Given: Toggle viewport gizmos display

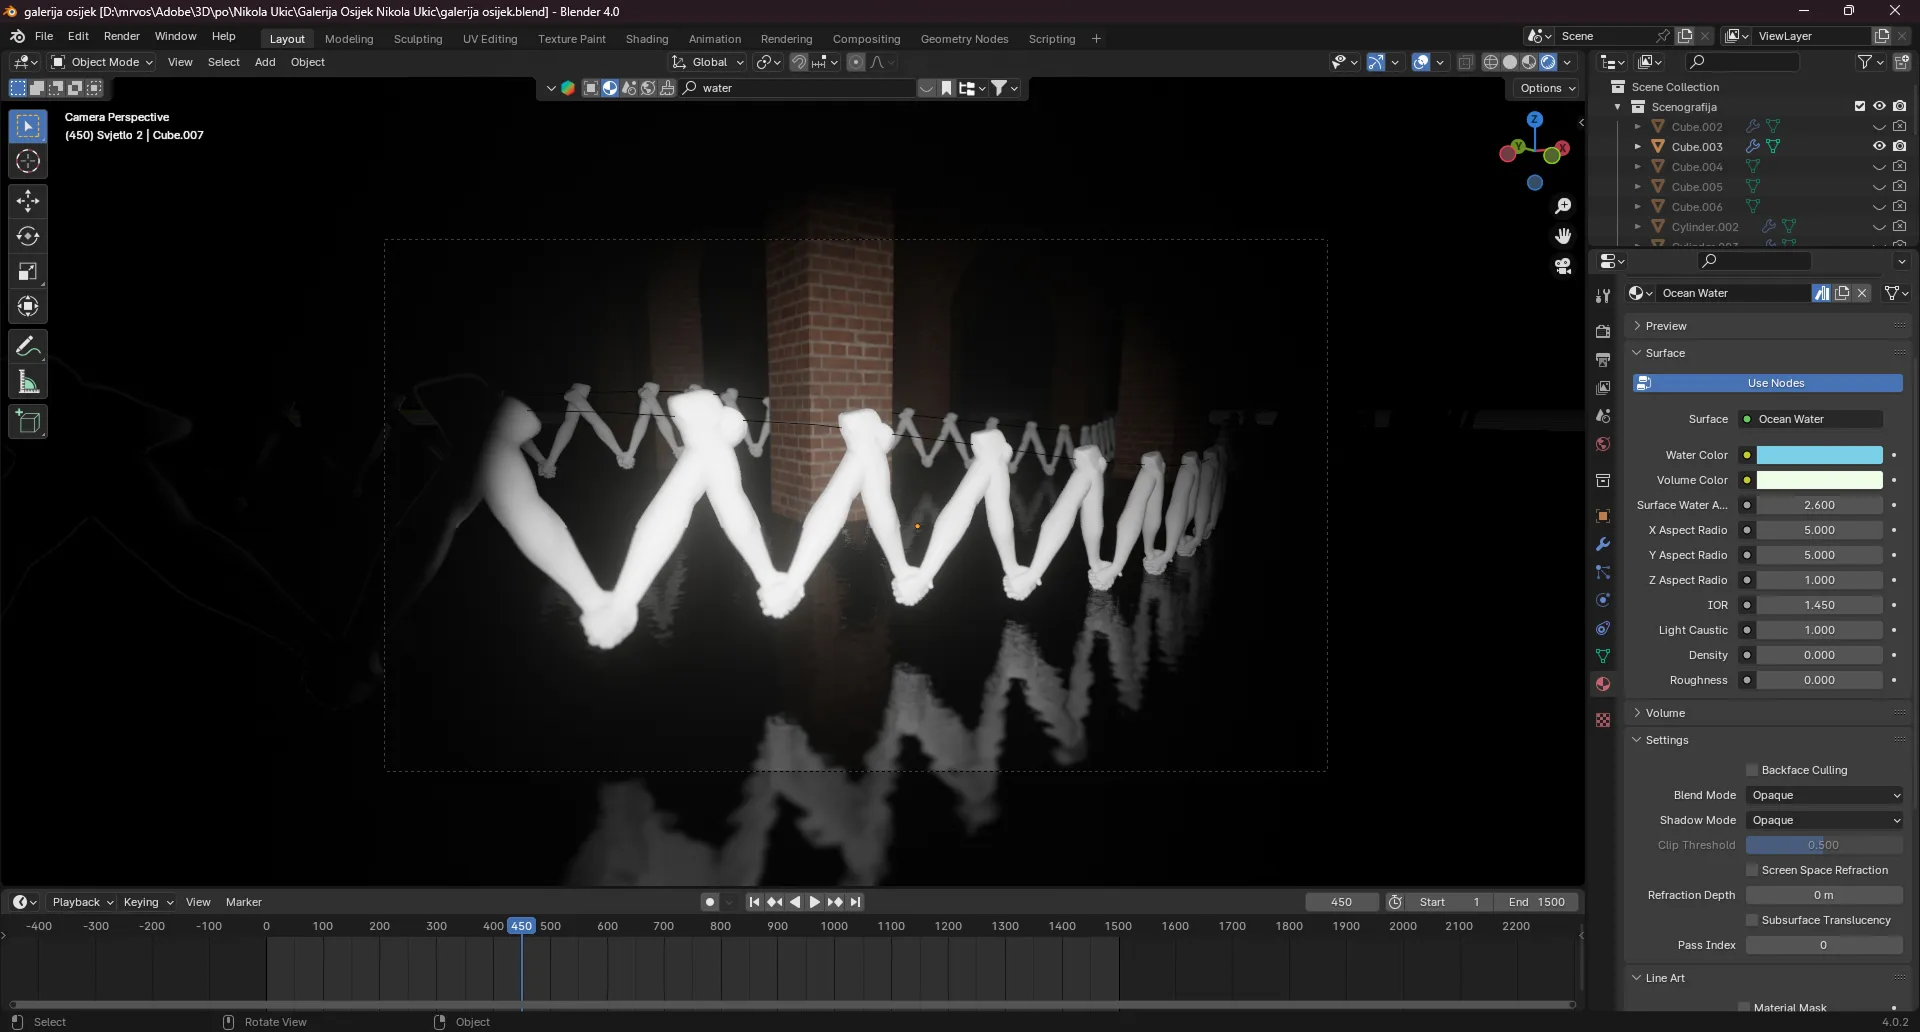Looking at the screenshot, I should coord(1376,62).
